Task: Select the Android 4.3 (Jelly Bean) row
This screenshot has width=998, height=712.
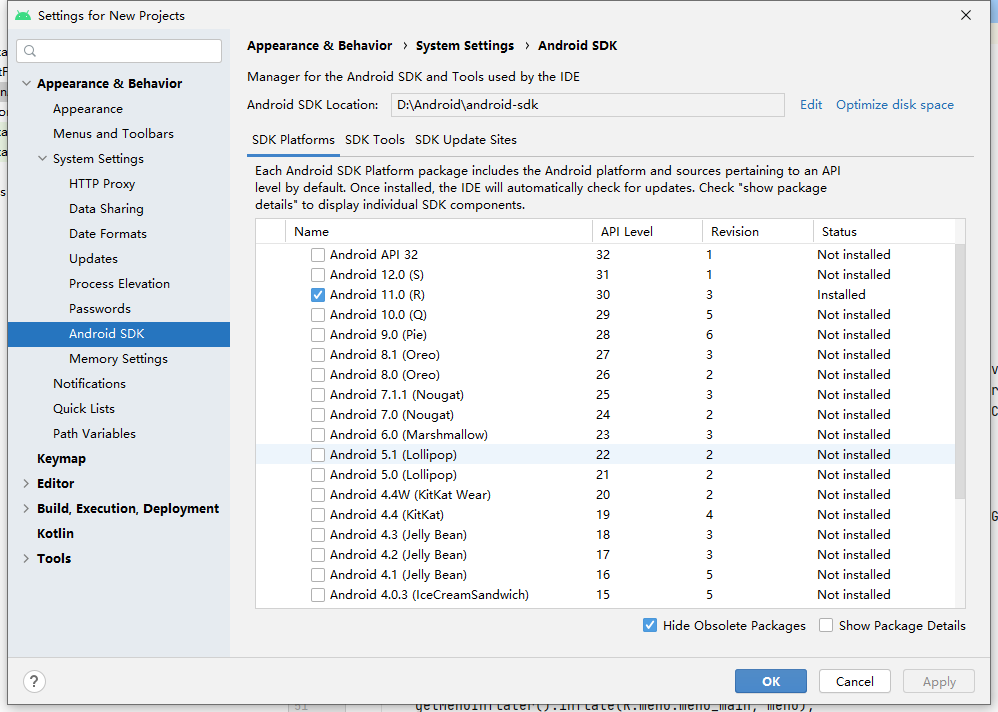Action: click(605, 535)
